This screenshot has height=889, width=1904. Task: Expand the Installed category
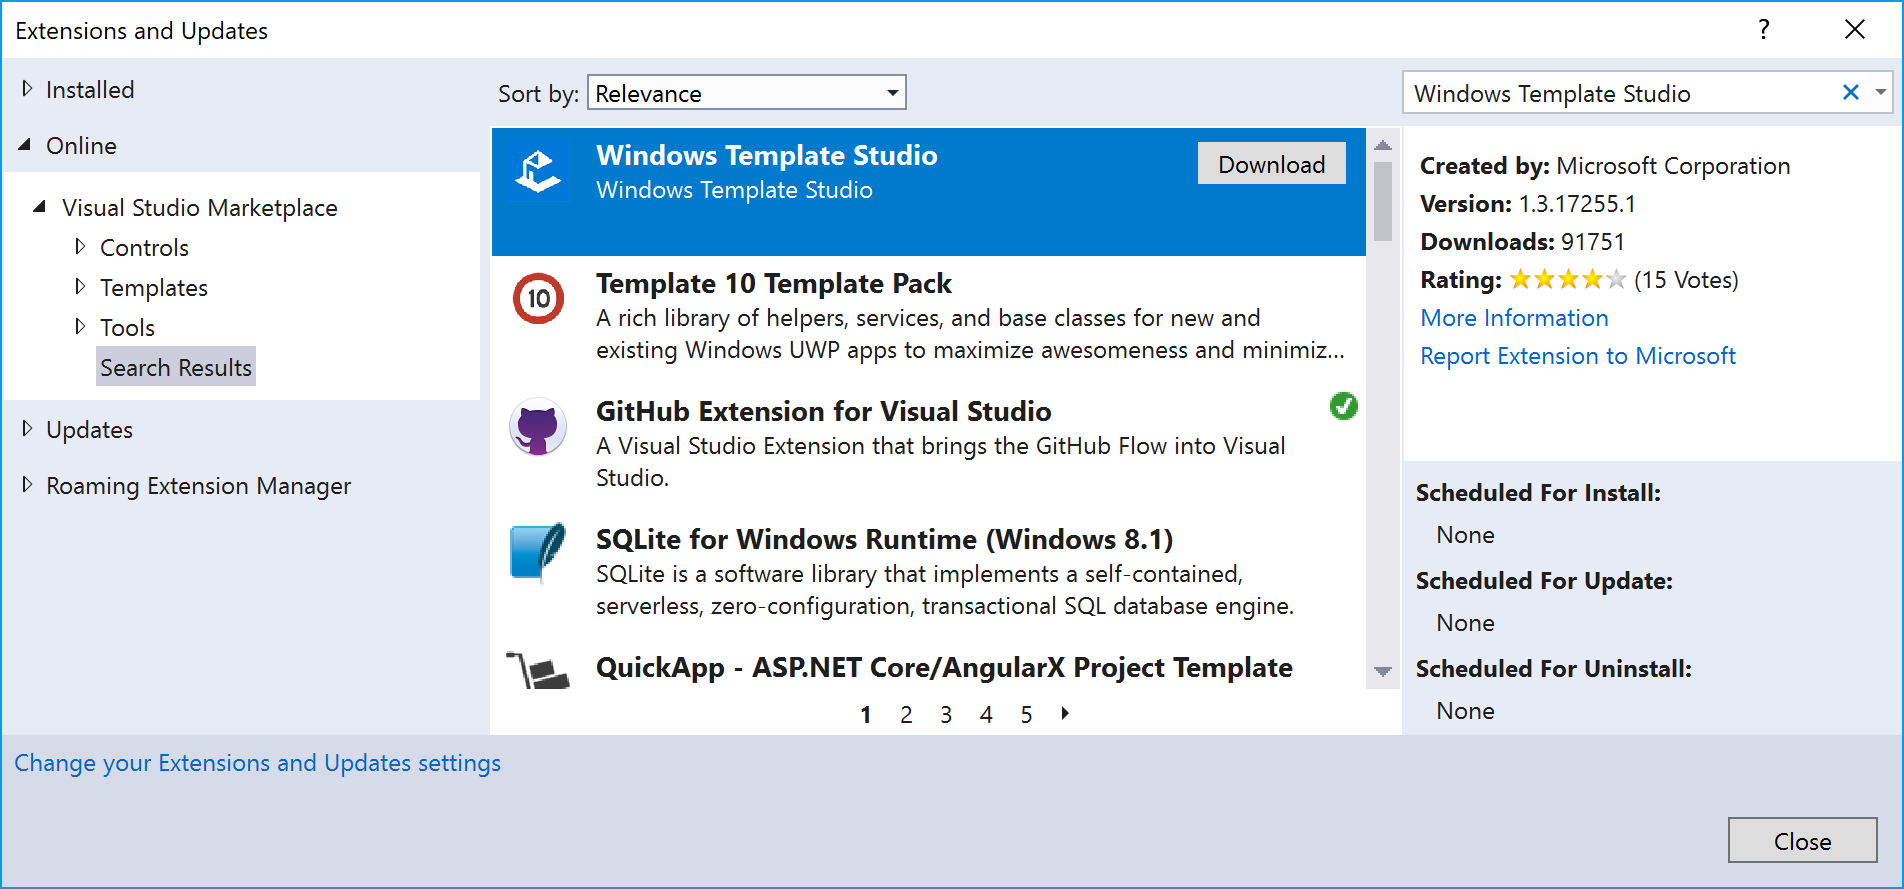[27, 89]
